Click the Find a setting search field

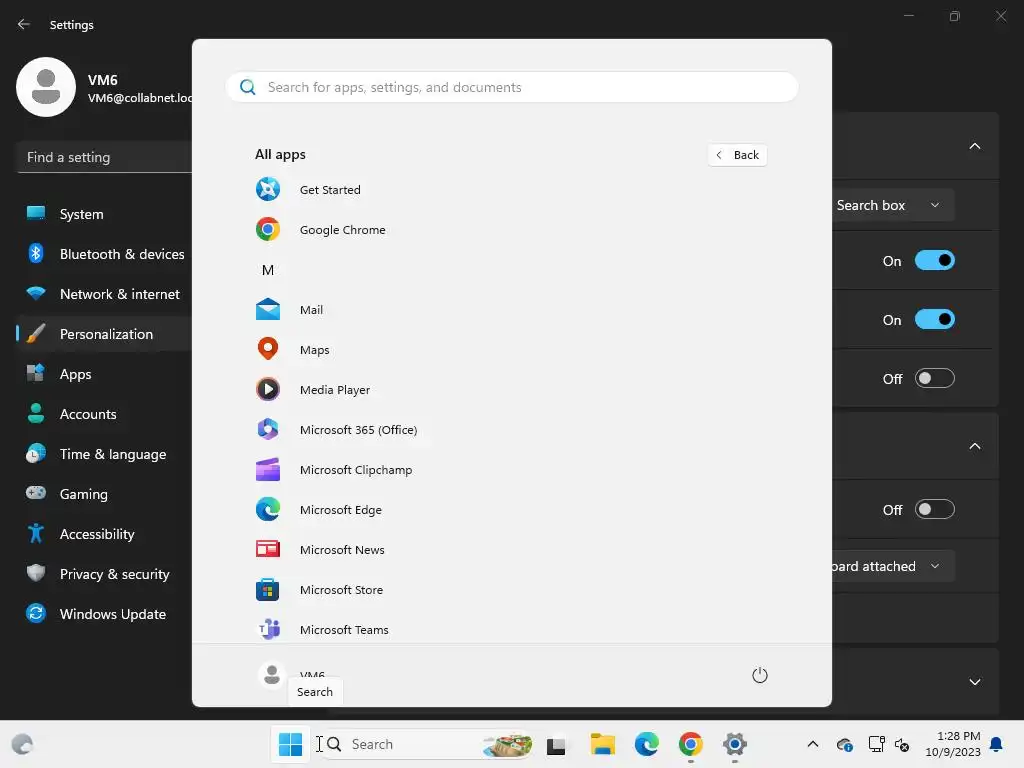coord(104,157)
